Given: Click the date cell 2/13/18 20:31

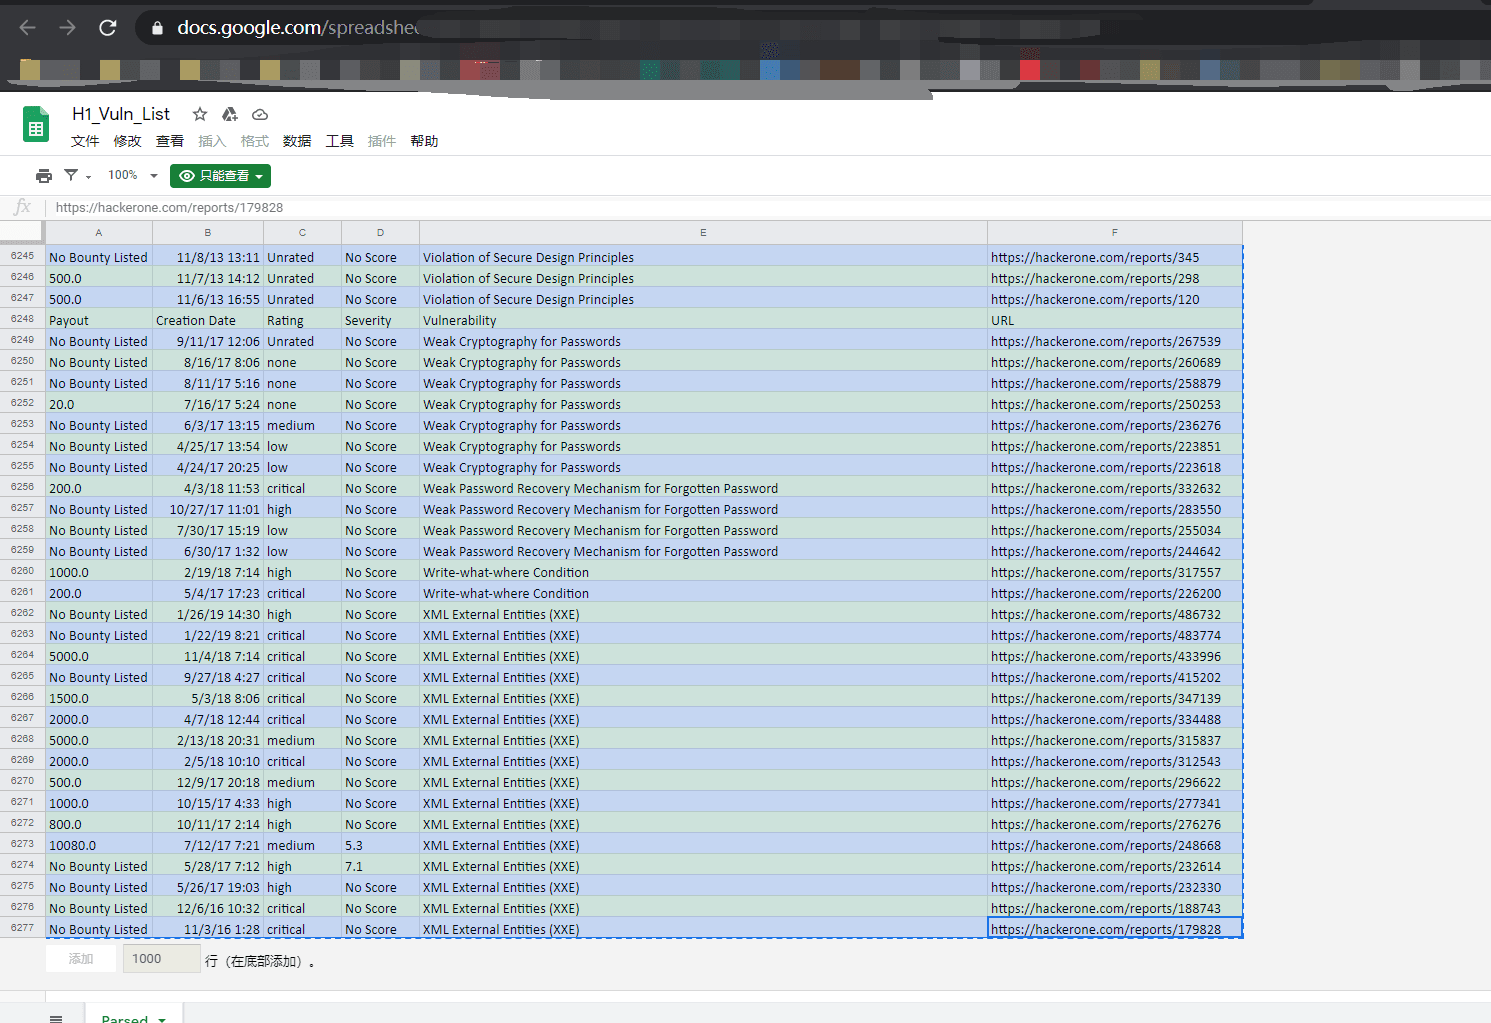Looking at the screenshot, I should coord(208,741).
